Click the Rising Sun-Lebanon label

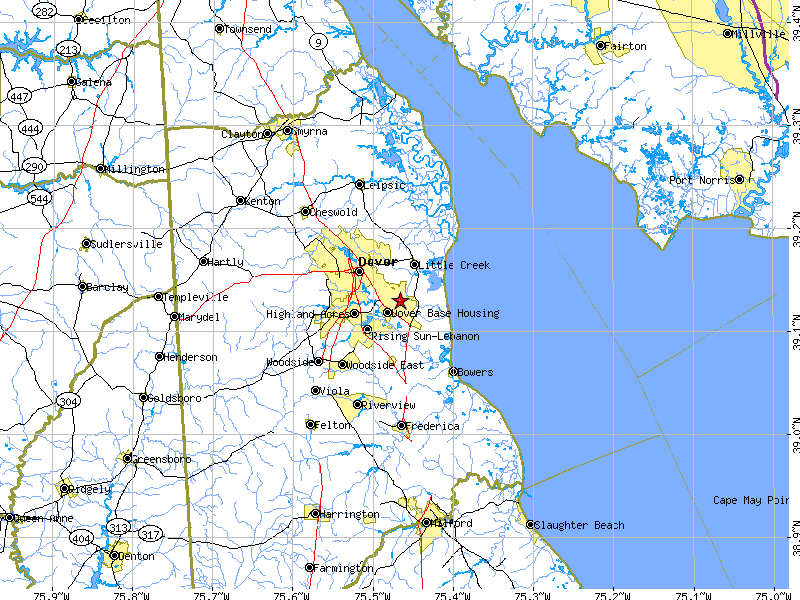coord(426,337)
